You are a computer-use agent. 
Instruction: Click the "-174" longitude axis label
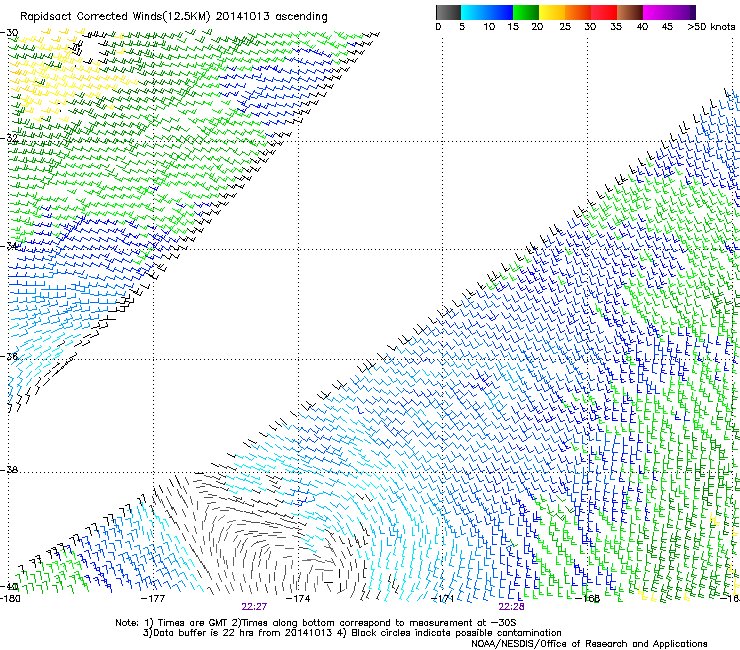click(x=298, y=599)
